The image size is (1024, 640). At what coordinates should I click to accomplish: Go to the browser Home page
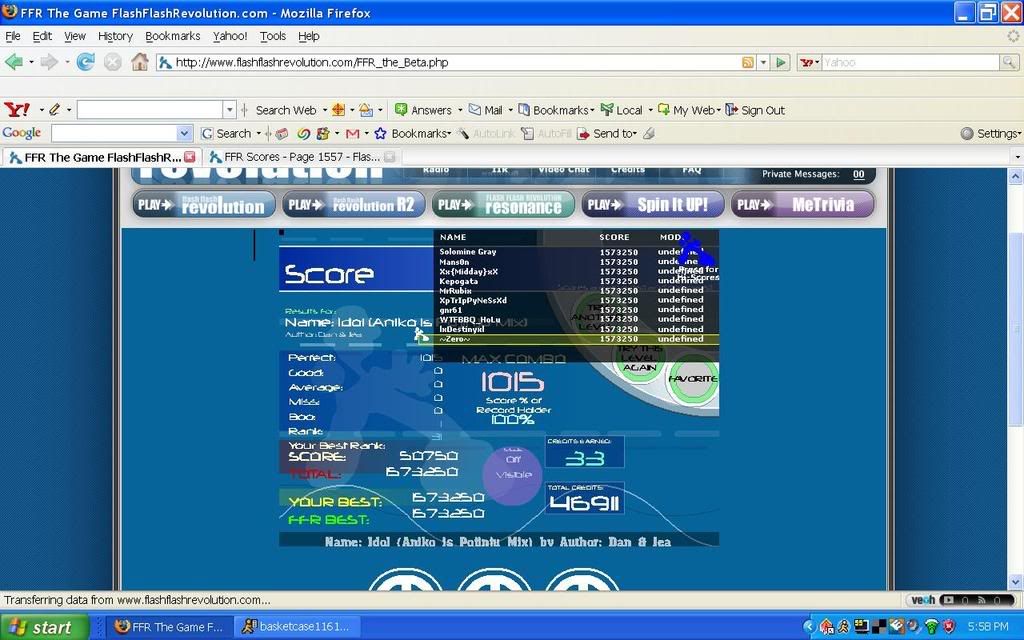[x=140, y=62]
